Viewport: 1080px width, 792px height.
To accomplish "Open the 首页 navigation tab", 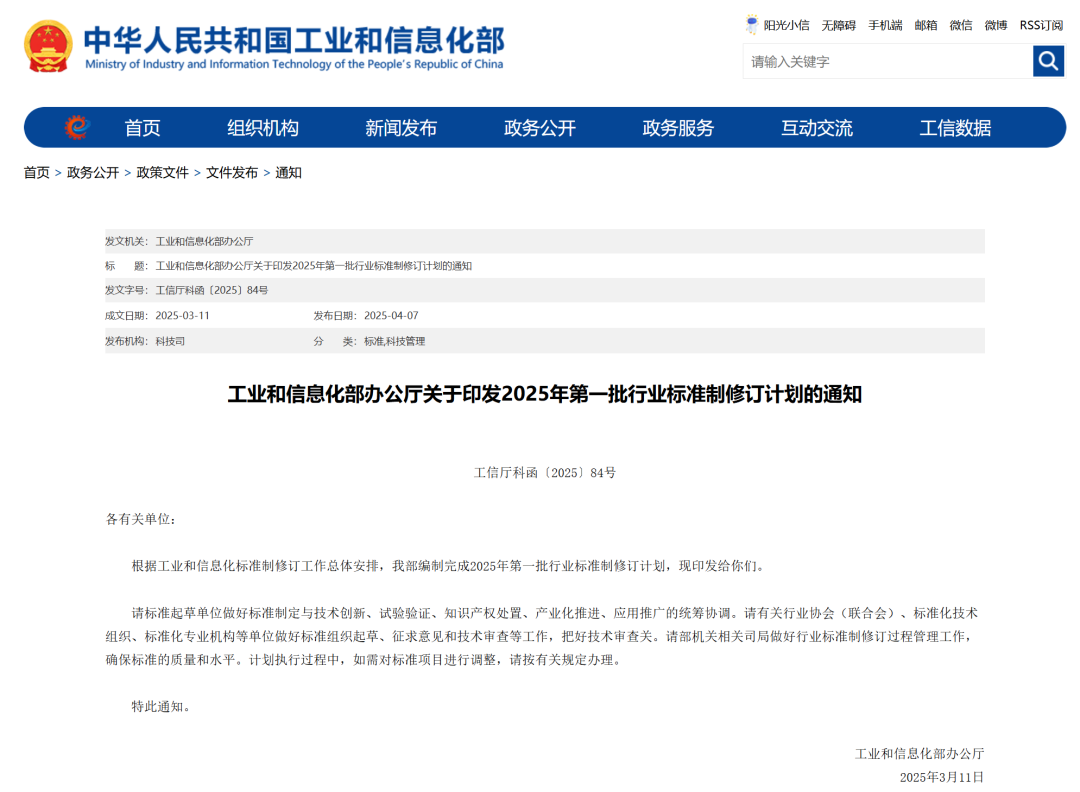I will click(x=142, y=128).
